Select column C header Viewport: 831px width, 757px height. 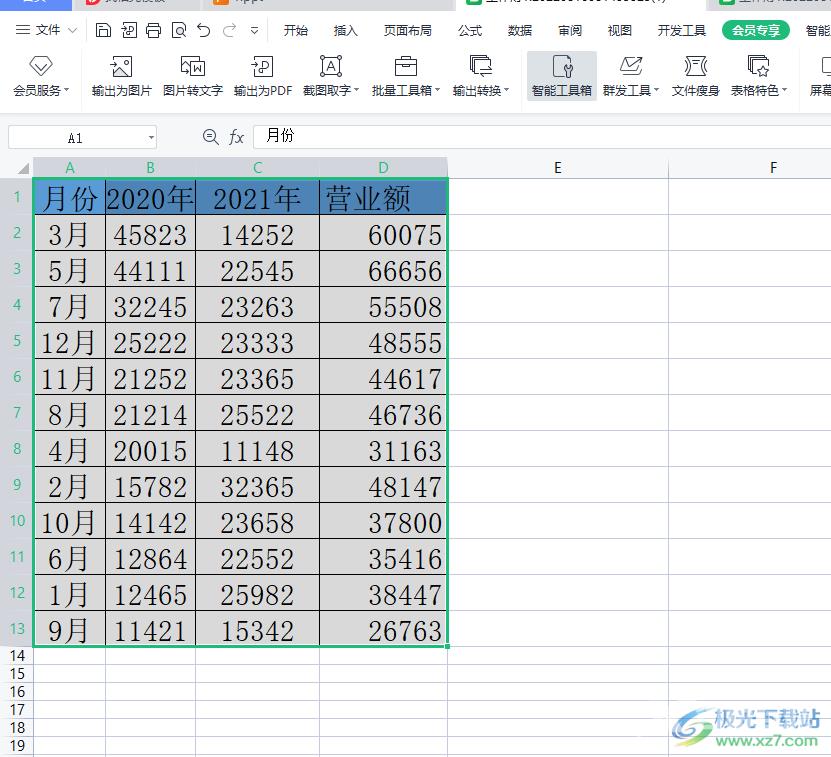(258, 168)
